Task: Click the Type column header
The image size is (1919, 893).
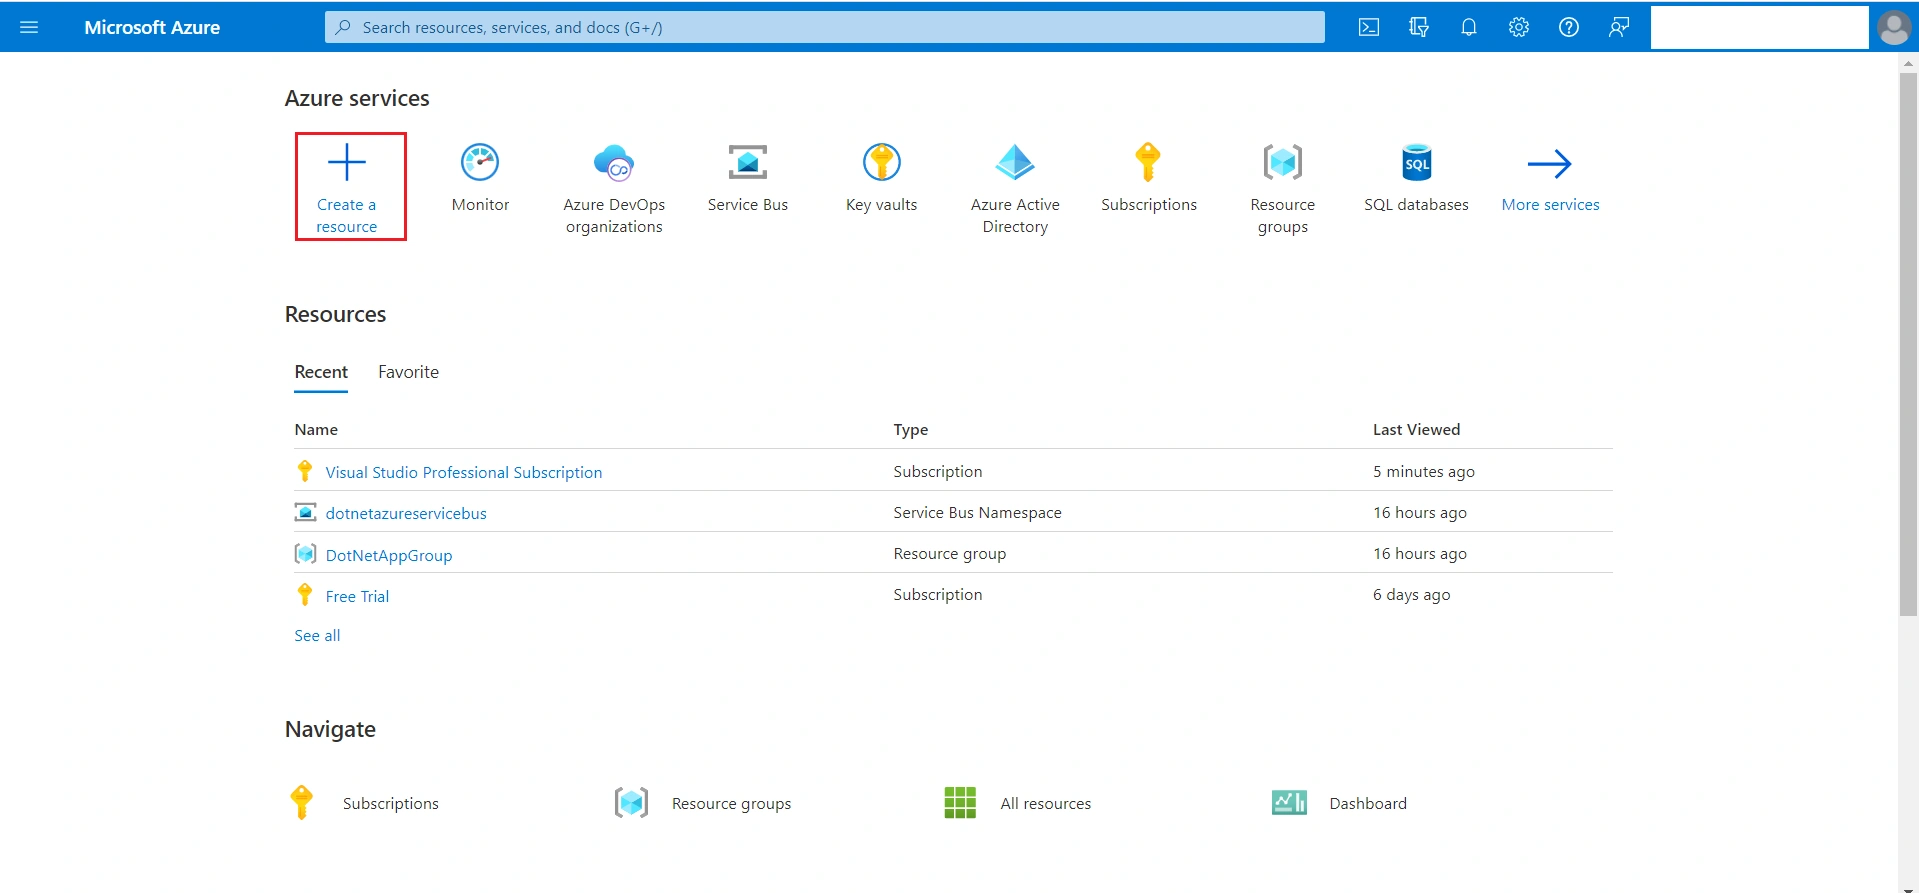Action: (x=911, y=429)
